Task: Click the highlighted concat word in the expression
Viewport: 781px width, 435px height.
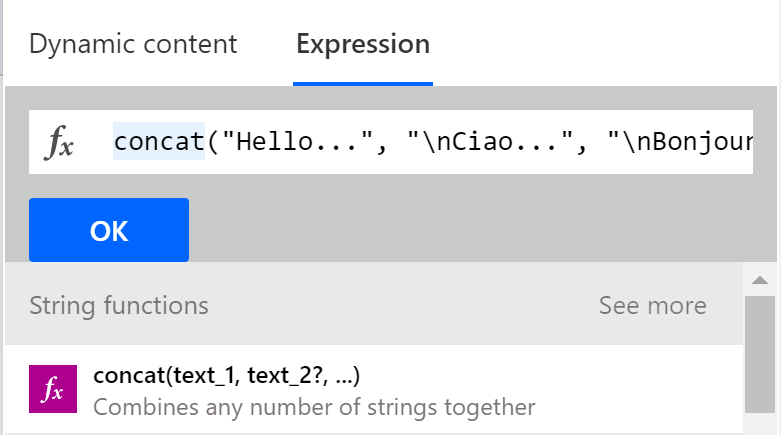Action: coord(159,142)
